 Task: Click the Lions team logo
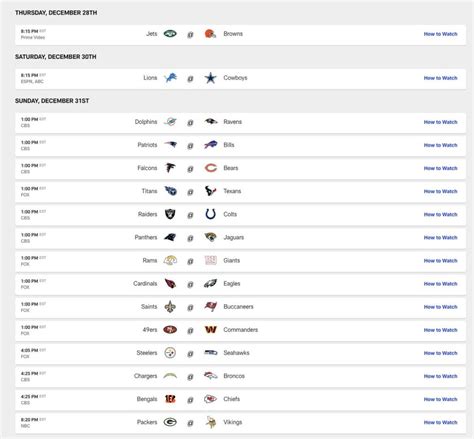pyautogui.click(x=170, y=78)
